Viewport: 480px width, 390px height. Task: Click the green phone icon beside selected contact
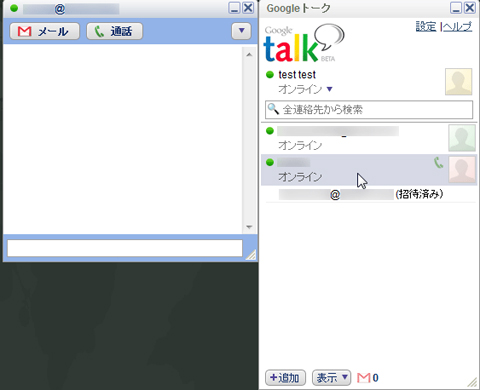click(438, 163)
